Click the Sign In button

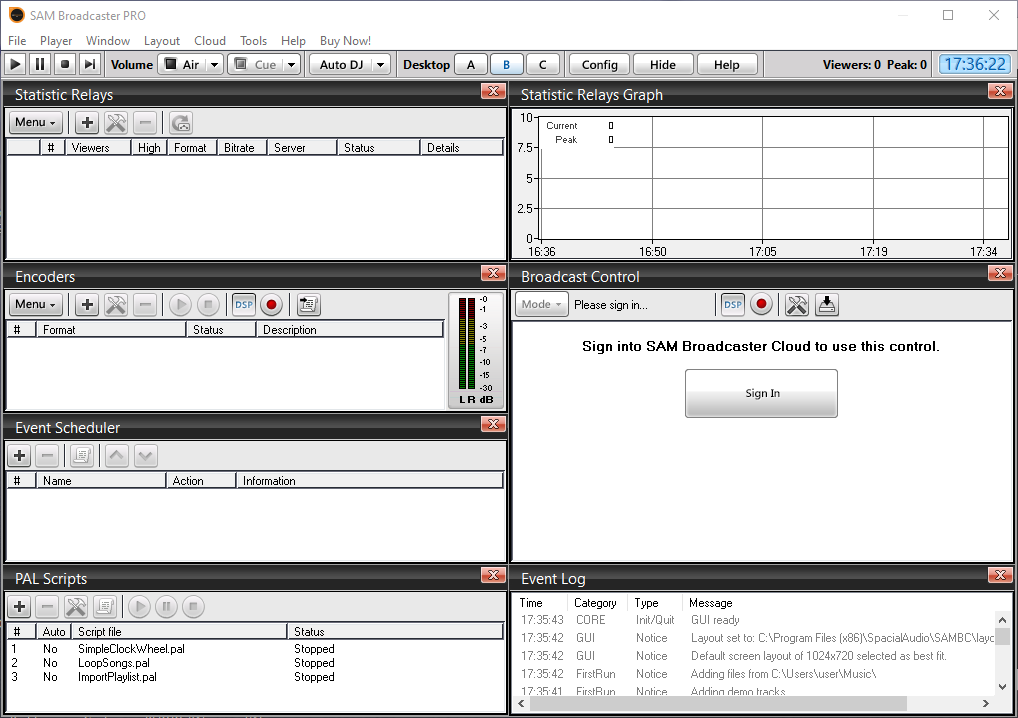[x=762, y=393]
